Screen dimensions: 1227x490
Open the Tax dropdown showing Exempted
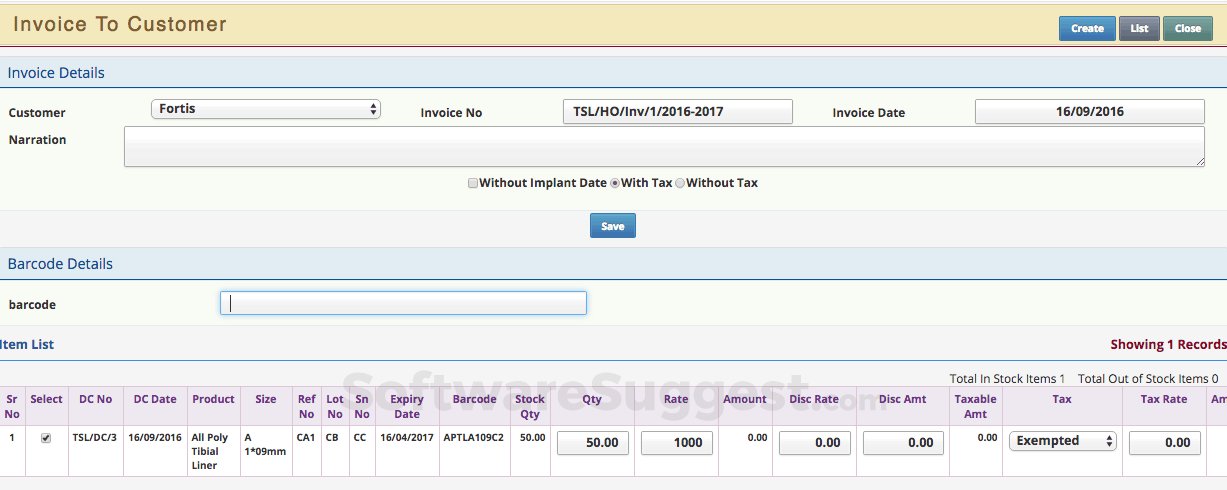coord(1062,441)
